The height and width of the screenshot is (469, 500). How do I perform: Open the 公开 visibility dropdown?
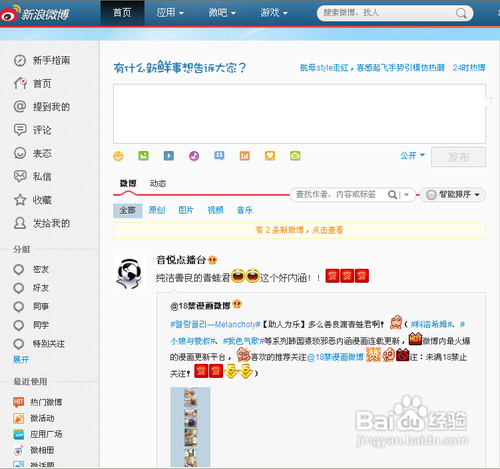pyautogui.click(x=413, y=155)
